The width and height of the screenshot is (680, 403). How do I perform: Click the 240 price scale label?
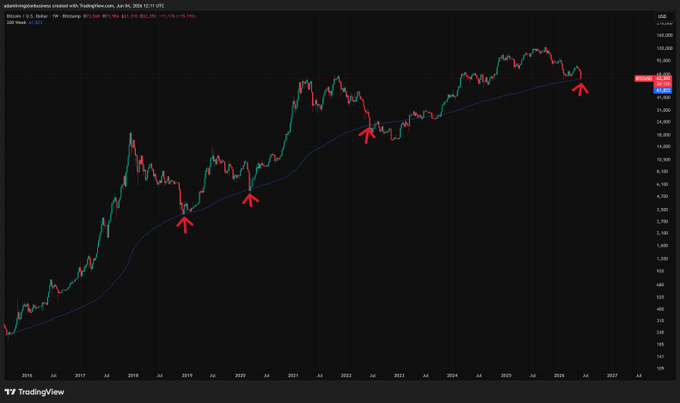[x=660, y=333]
